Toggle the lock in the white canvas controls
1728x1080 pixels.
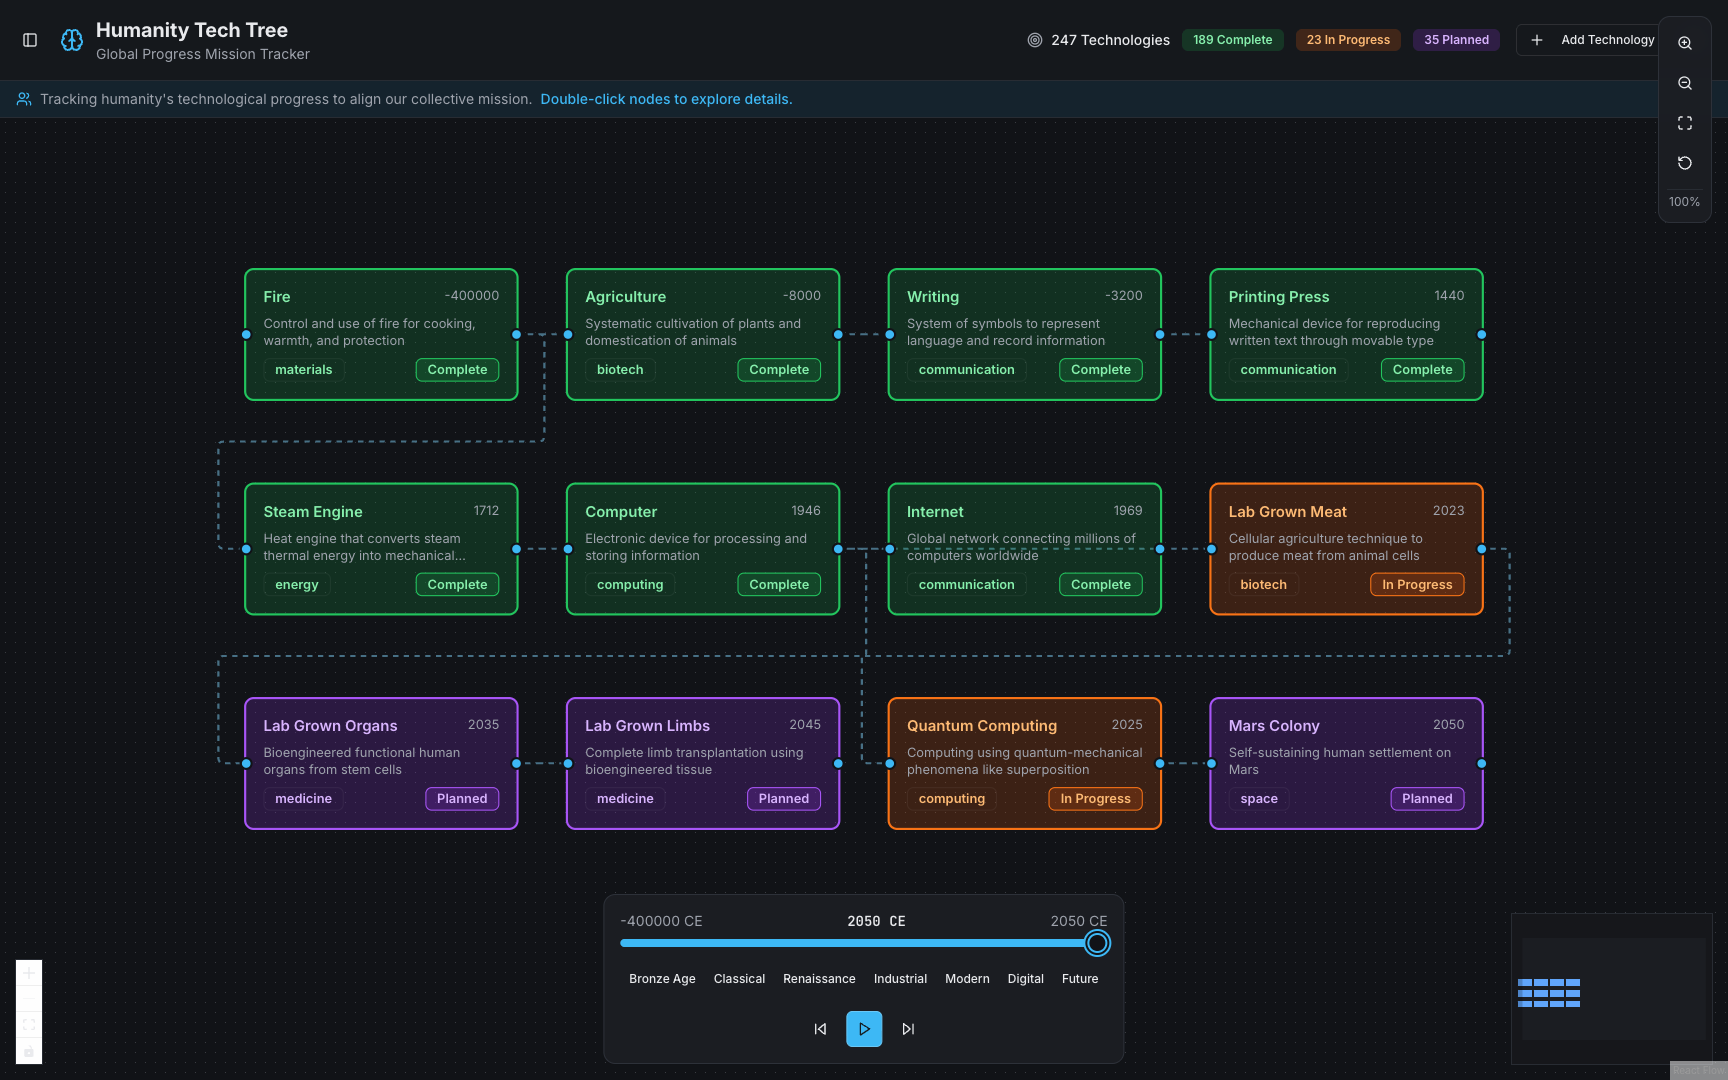(29, 1051)
